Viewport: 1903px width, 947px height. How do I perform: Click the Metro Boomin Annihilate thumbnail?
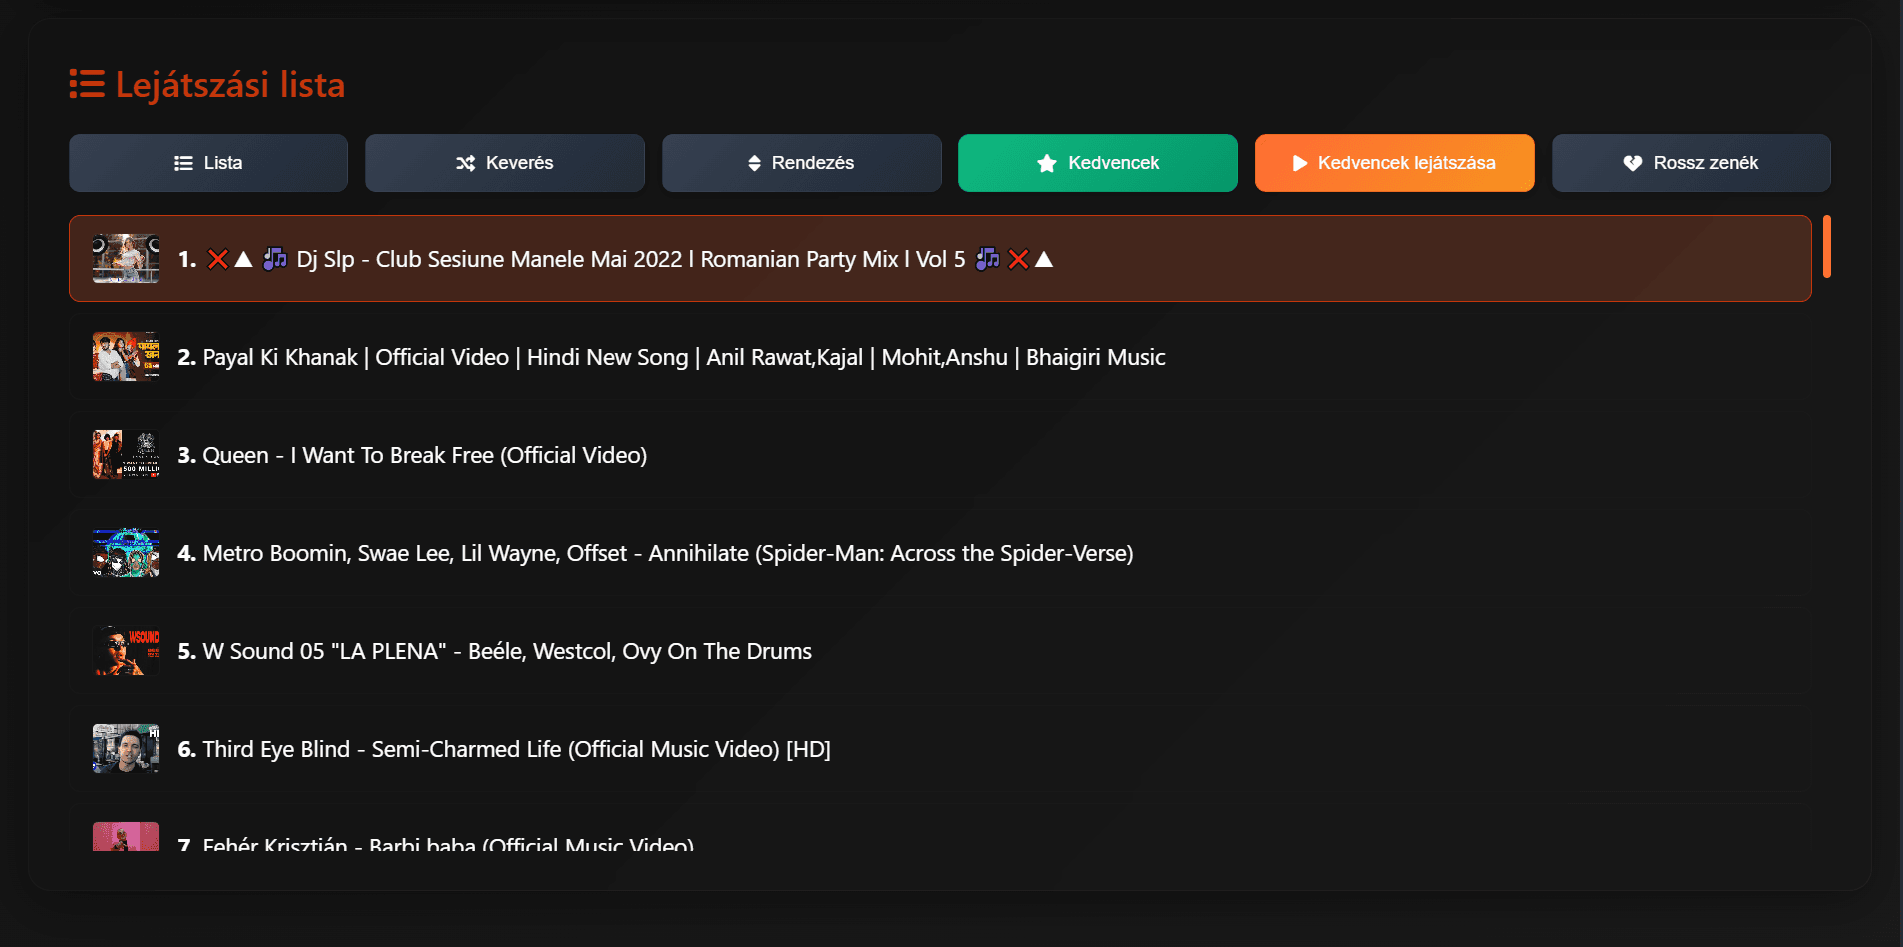(126, 553)
